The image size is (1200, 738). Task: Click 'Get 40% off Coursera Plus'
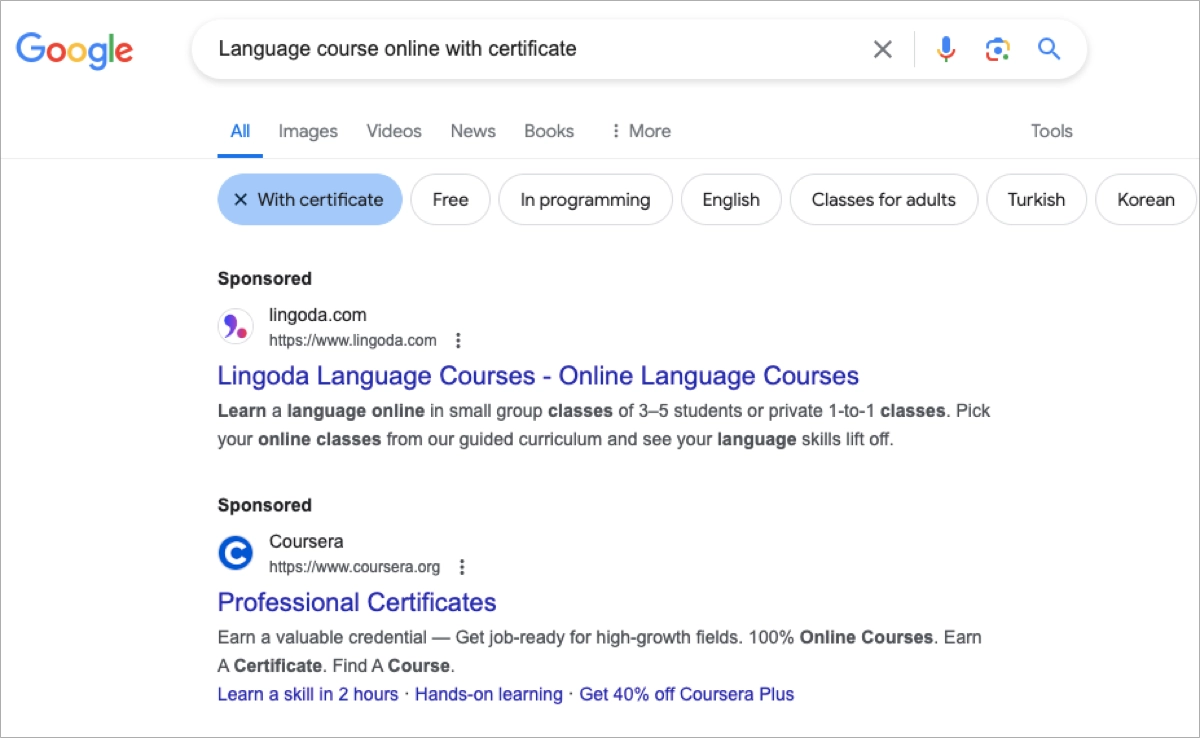[x=686, y=694]
